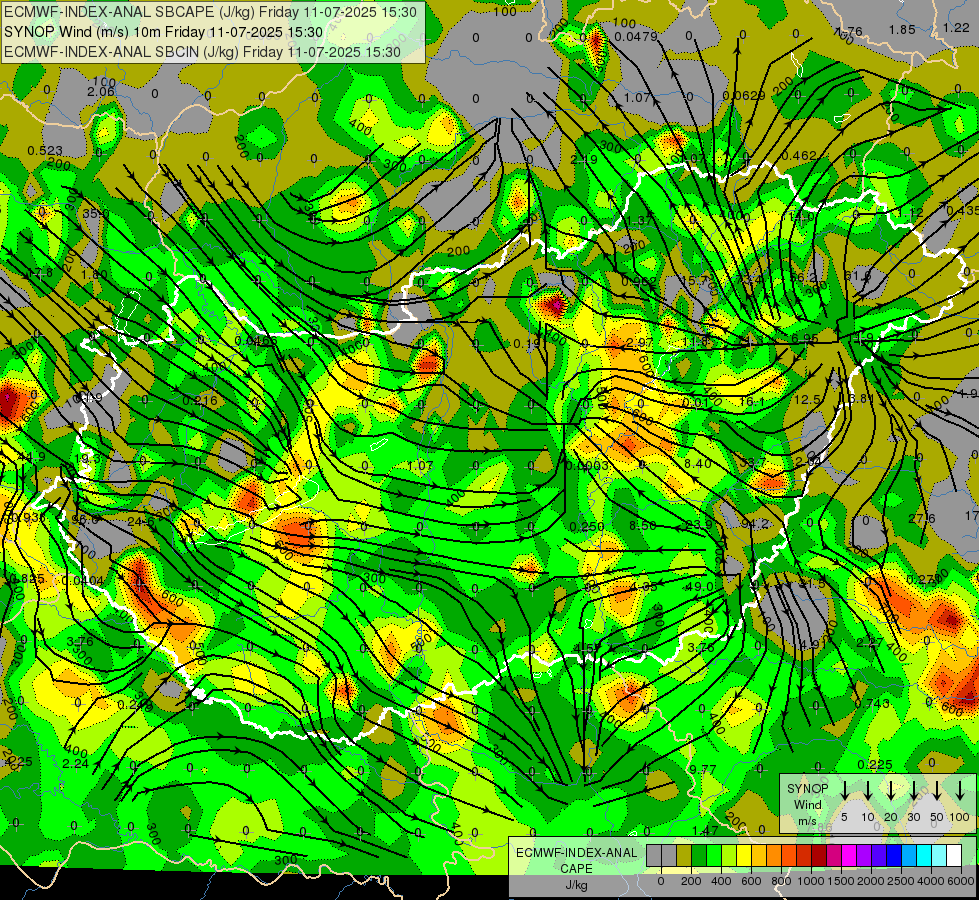Click the 30 m/s wind arrow in legend

tap(913, 790)
